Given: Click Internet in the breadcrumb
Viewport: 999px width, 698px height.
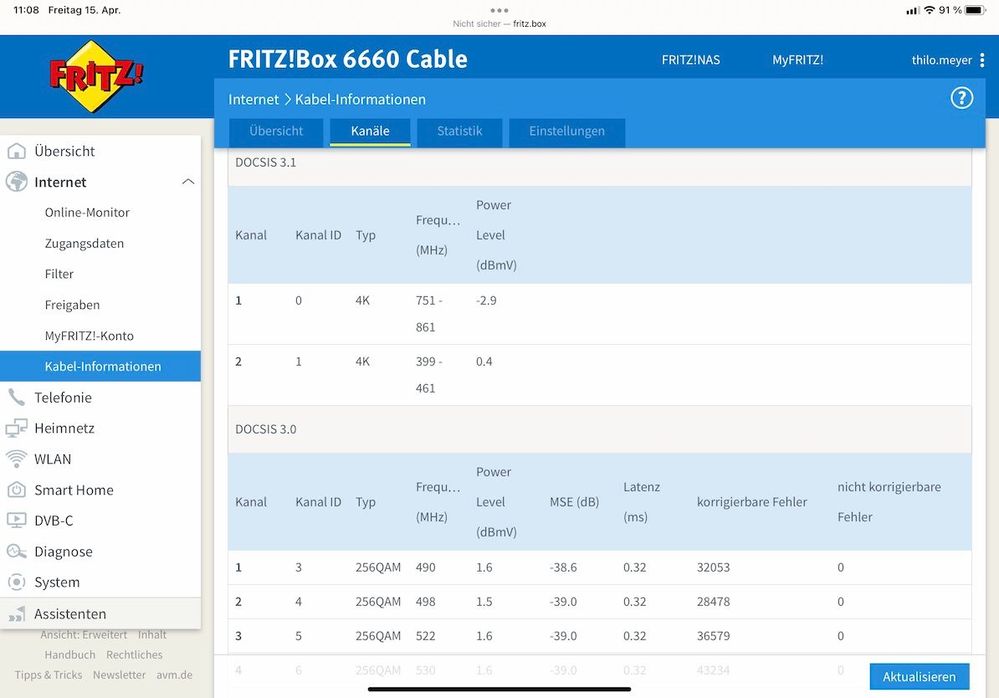Looking at the screenshot, I should [x=254, y=99].
